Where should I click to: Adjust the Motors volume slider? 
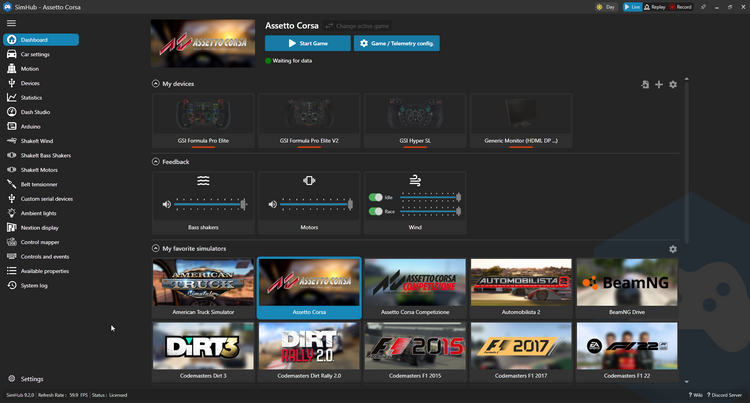click(316, 204)
